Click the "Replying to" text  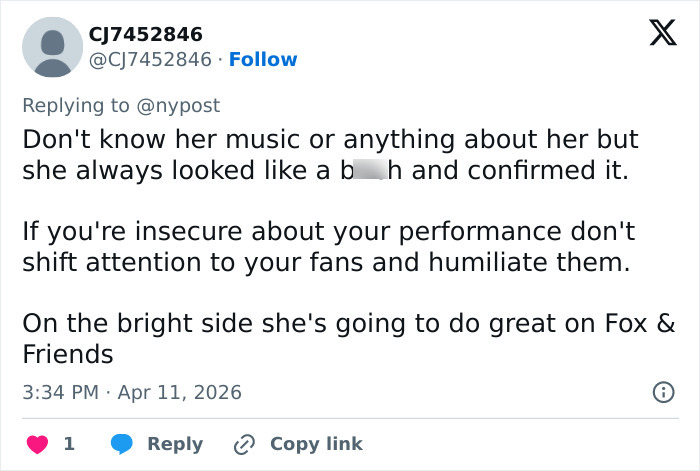click(x=75, y=105)
